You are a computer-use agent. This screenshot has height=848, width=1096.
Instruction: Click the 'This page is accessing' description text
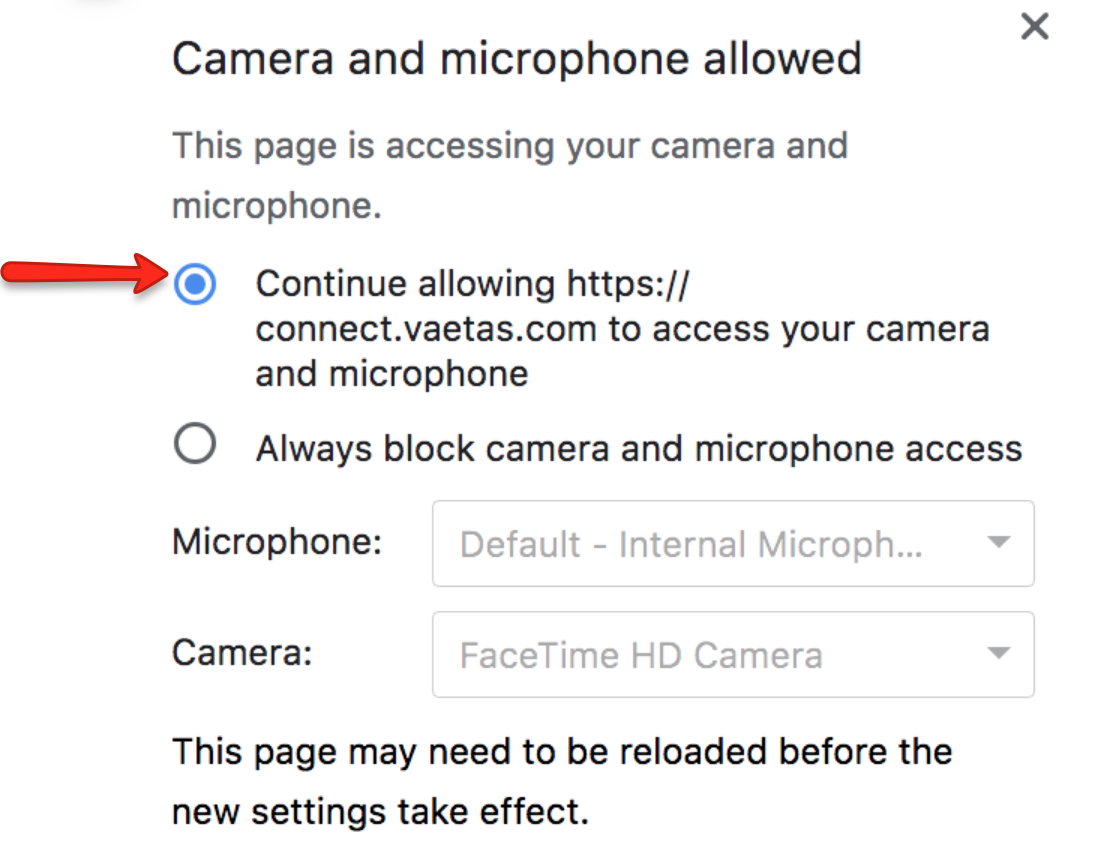click(510, 175)
